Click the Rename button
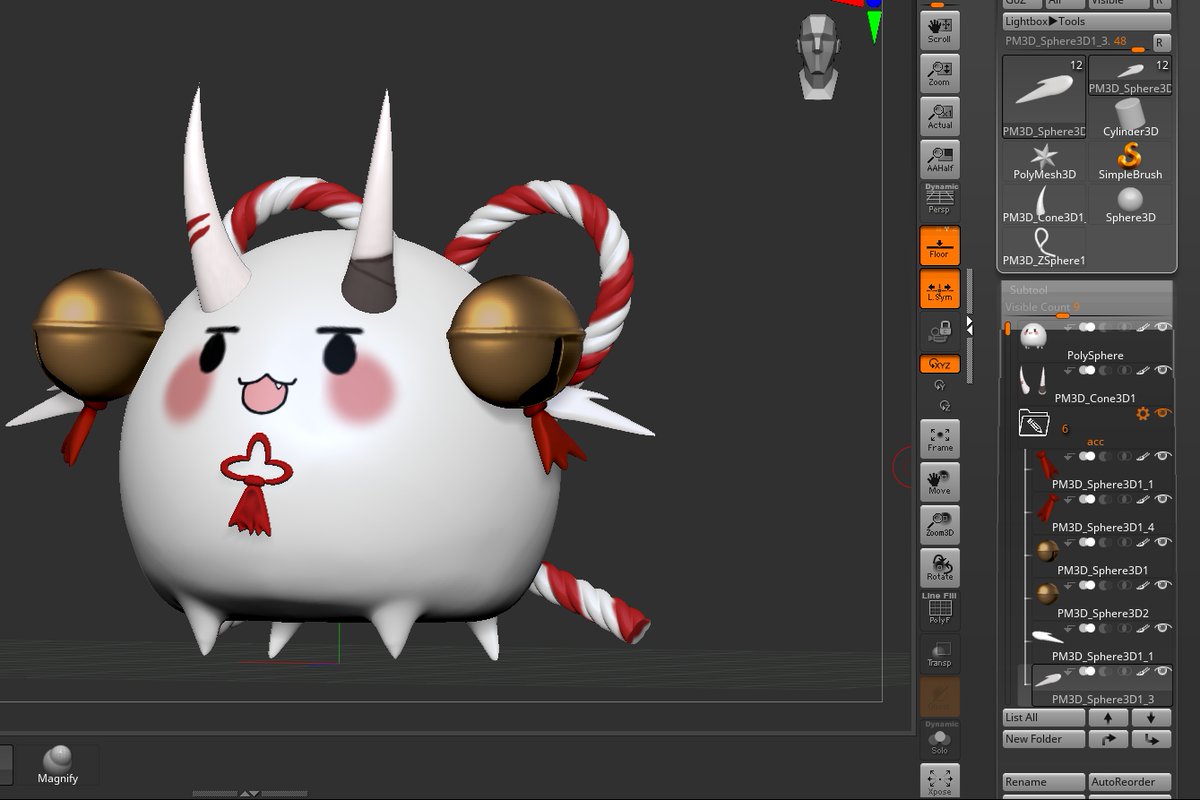 click(1044, 782)
